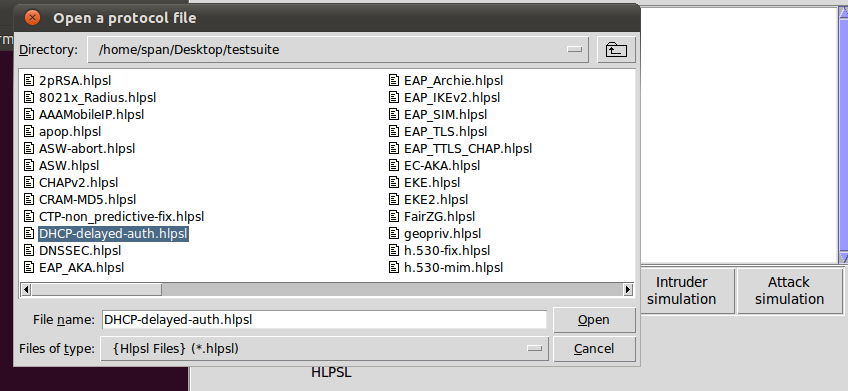This screenshot has height=391, width=848.
Task: Go up one directory with folder icon
Action: pyautogui.click(x=616, y=50)
